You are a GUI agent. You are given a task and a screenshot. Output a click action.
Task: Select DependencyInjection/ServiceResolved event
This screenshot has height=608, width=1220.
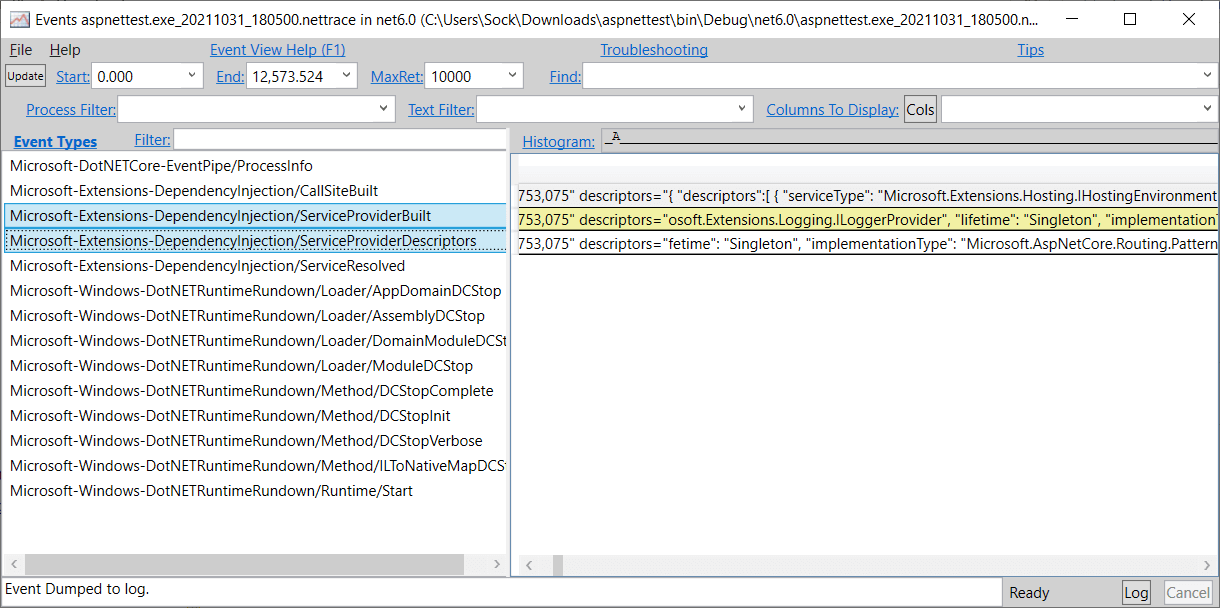pyautogui.click(x=255, y=266)
